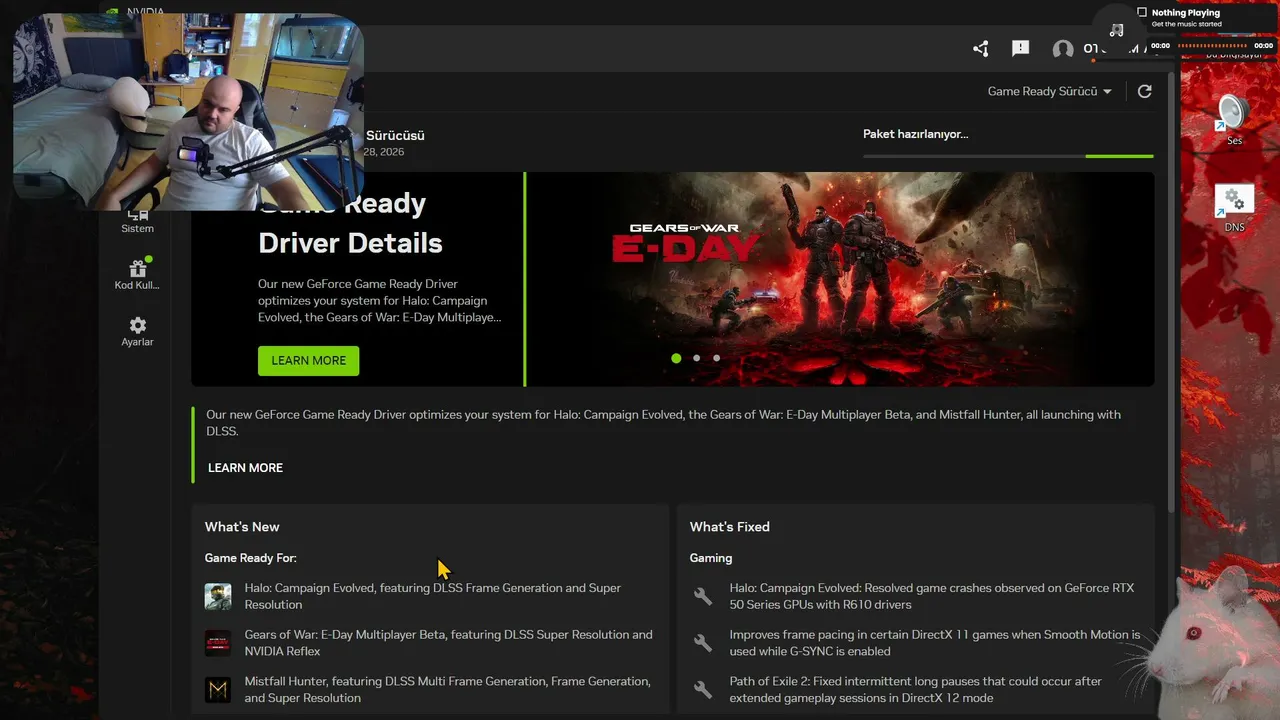This screenshot has height=720, width=1280.
Task: Select the first carousel dot
Action: (x=676, y=358)
